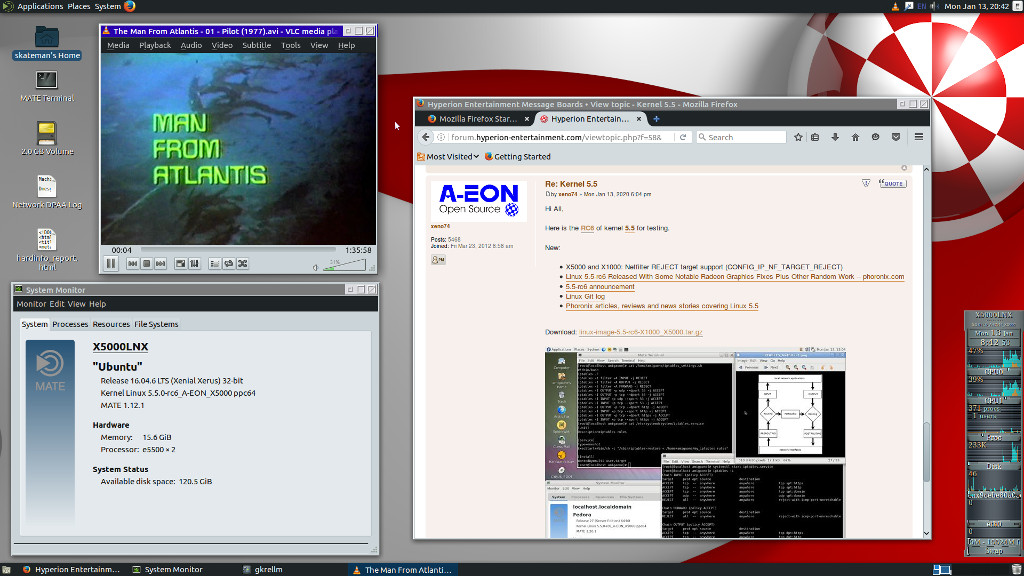Close the Mozilla Firefox Start tab

[527, 119]
